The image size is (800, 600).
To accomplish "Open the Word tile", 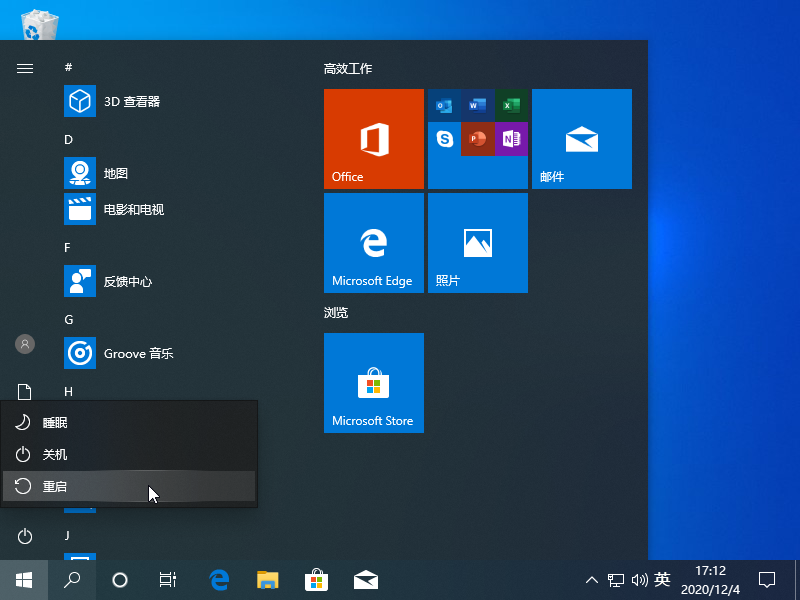I will [477, 104].
